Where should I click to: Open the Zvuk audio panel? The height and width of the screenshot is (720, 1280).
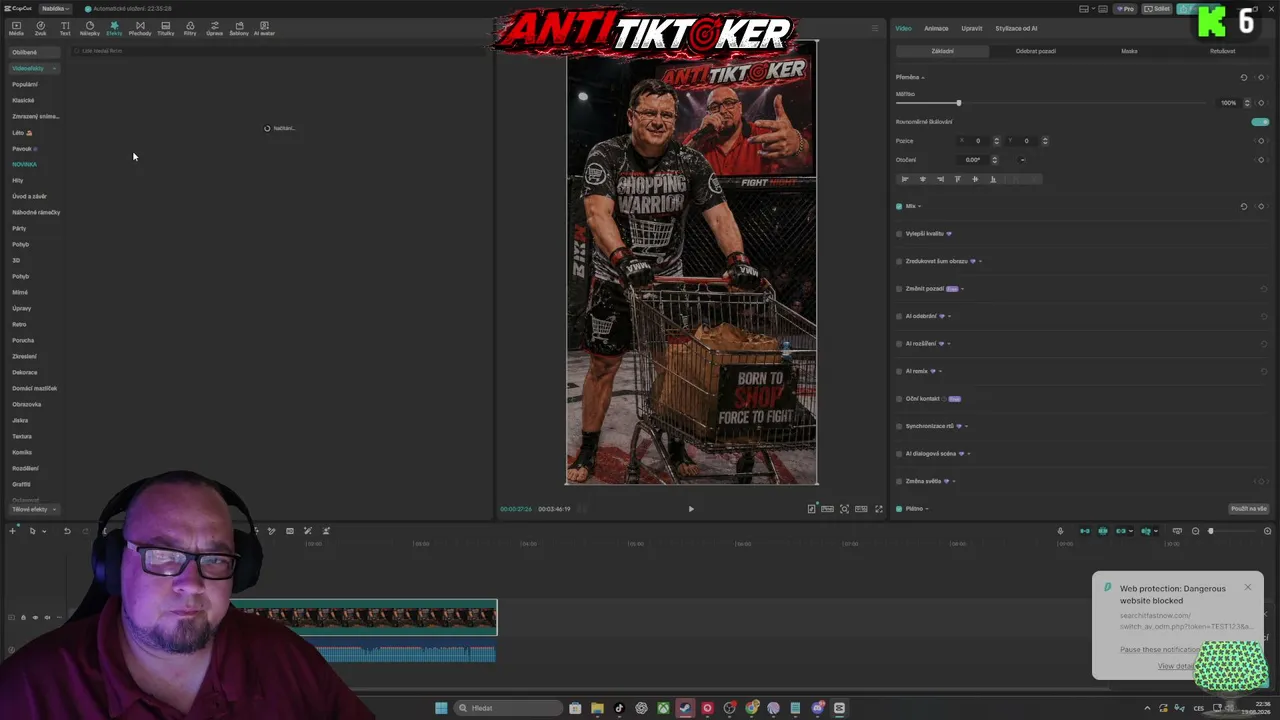tap(41, 28)
